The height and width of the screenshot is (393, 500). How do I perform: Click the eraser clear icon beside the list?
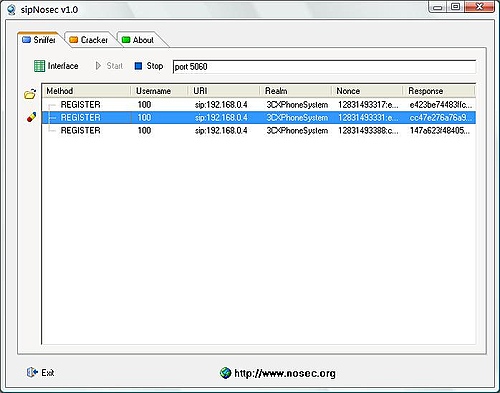click(x=31, y=117)
